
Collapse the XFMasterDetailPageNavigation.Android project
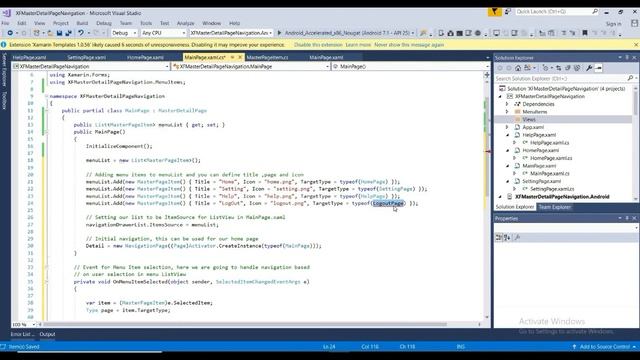pos(500,197)
